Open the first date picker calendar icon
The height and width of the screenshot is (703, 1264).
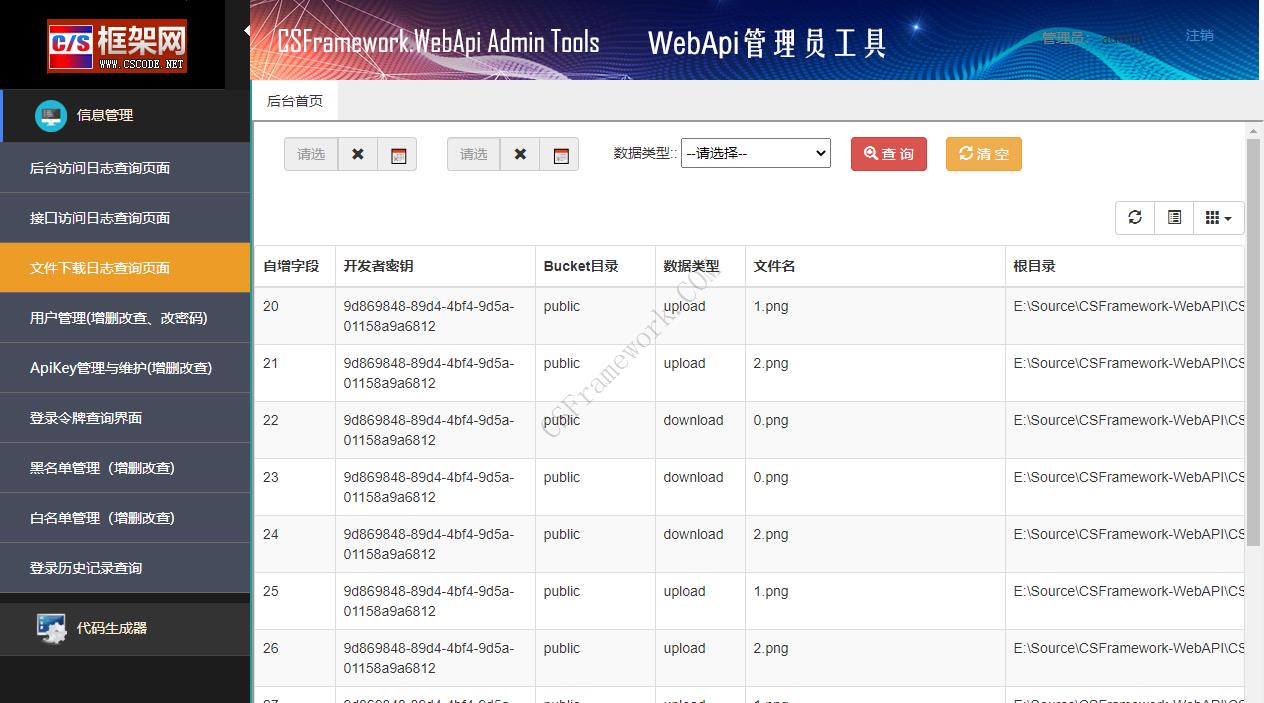398,154
